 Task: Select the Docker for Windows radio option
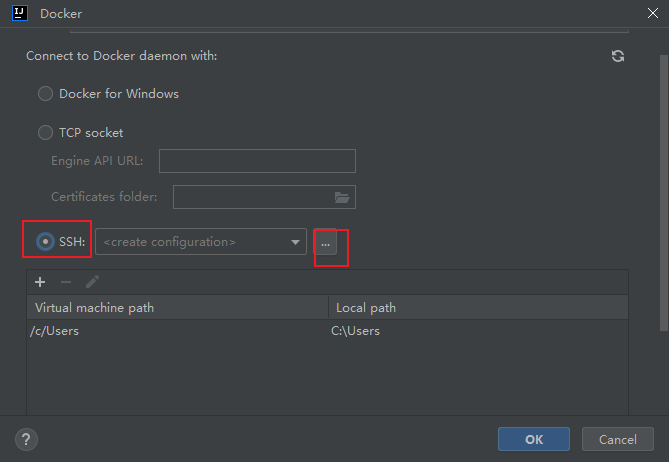coord(46,93)
